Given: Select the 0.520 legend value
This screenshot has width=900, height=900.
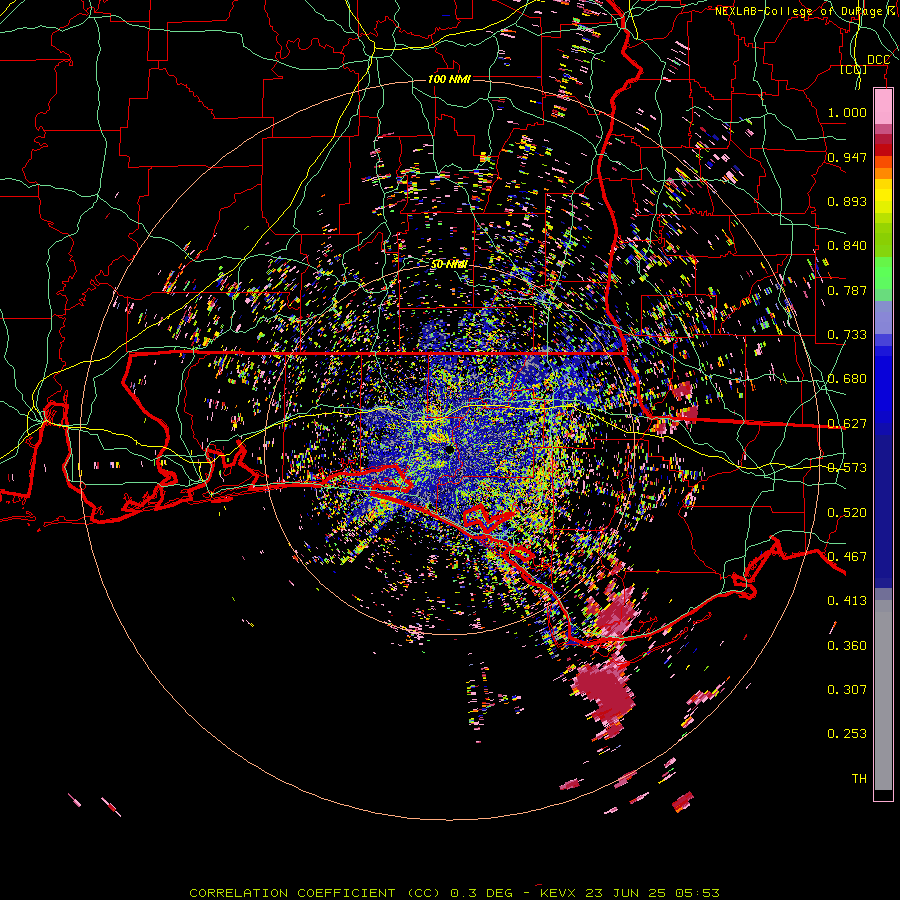Looking at the screenshot, I should 847,512.
